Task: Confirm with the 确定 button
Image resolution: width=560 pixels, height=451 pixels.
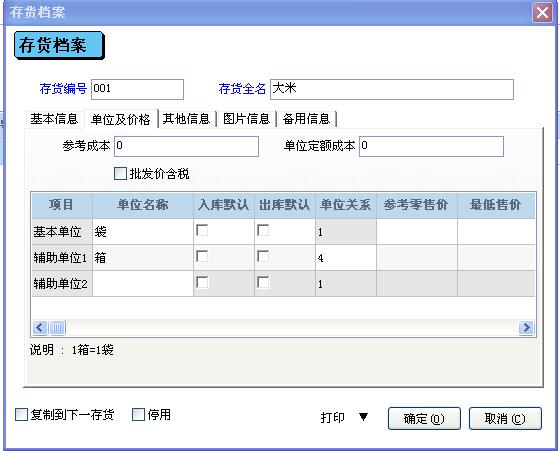Action: tap(424, 419)
